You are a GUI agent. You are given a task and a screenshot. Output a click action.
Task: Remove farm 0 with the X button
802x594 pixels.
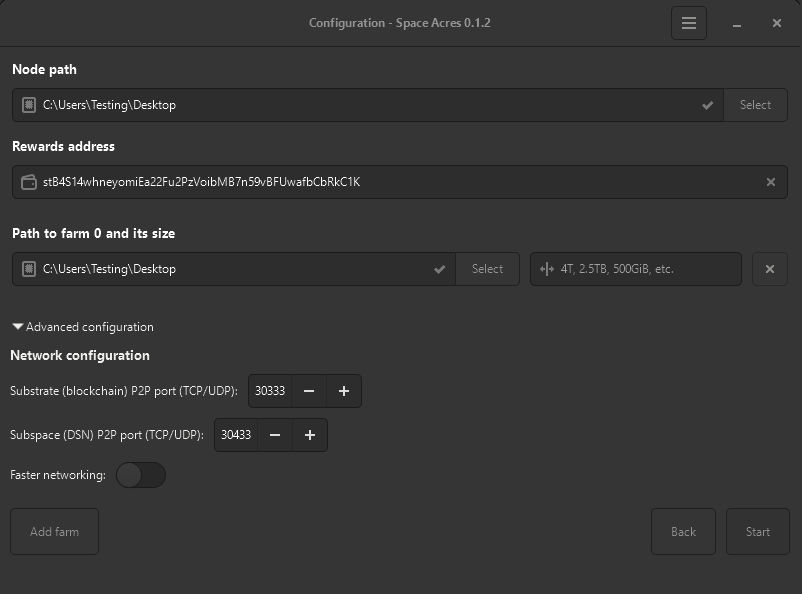769,269
